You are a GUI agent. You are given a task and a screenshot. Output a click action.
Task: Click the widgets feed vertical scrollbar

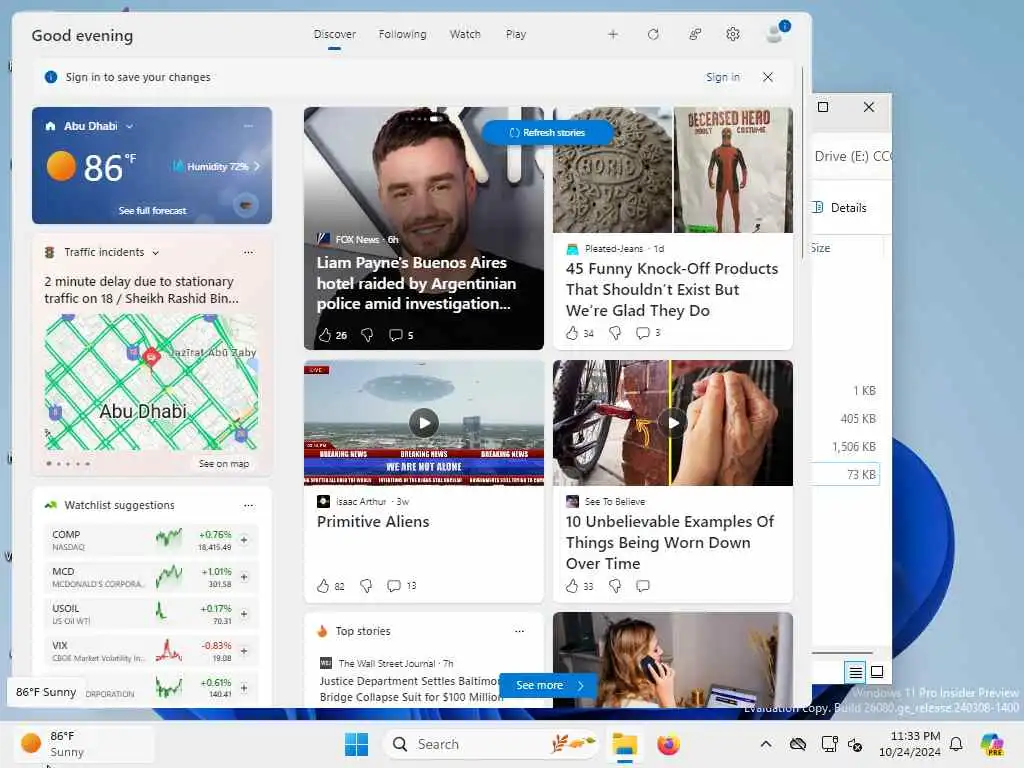(803, 163)
